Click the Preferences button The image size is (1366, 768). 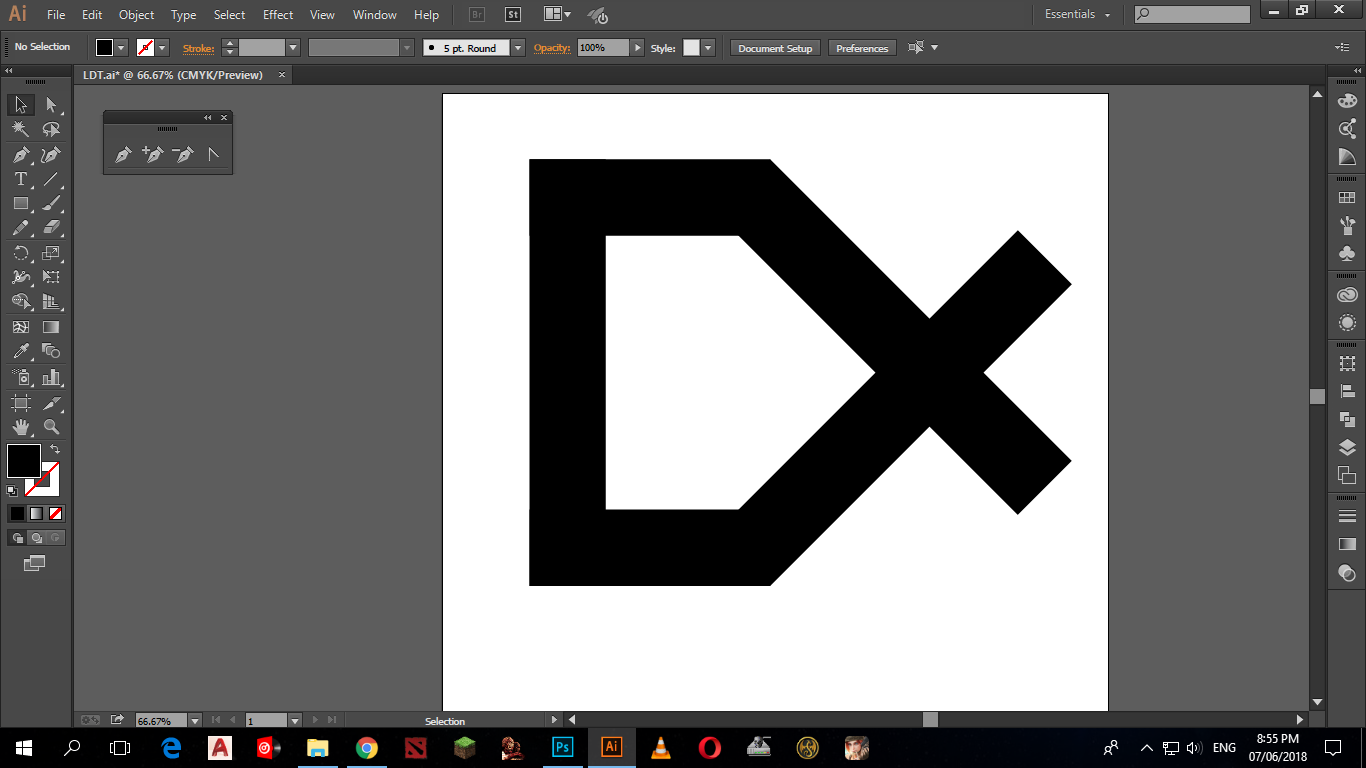point(862,48)
